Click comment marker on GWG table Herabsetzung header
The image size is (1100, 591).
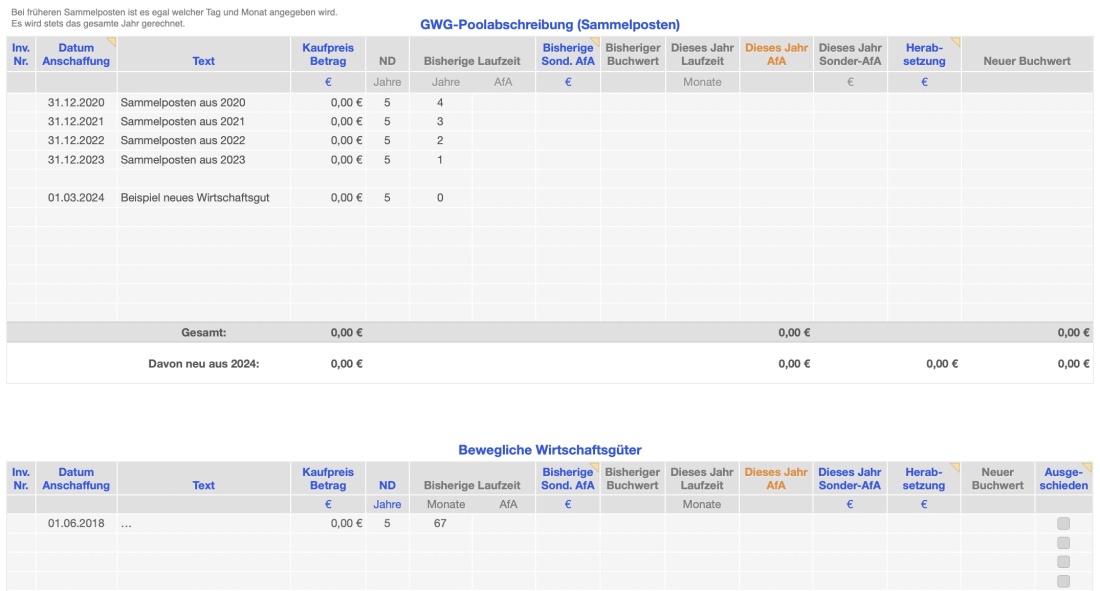956,42
